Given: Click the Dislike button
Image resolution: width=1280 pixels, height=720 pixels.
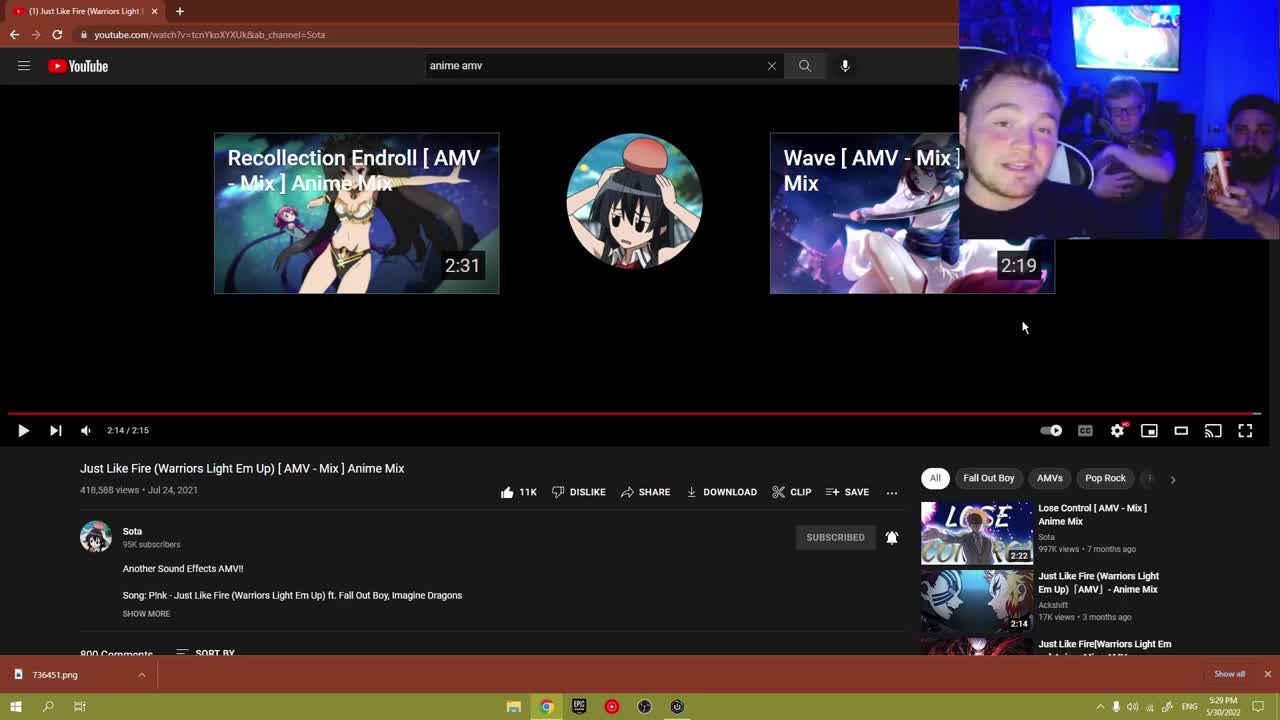Looking at the screenshot, I should tap(578, 492).
